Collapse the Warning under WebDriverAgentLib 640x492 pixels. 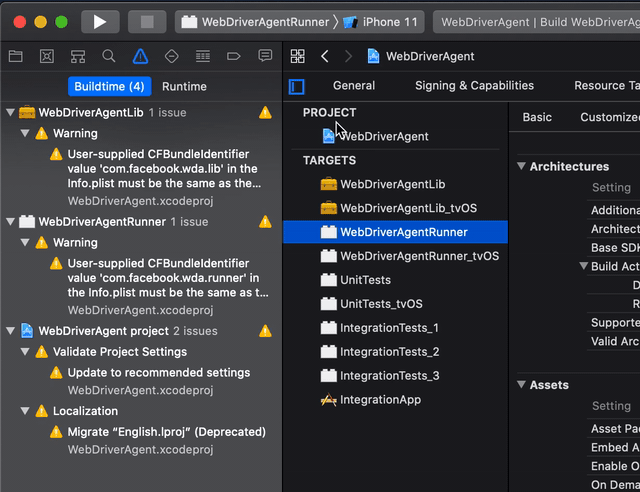(x=25, y=133)
